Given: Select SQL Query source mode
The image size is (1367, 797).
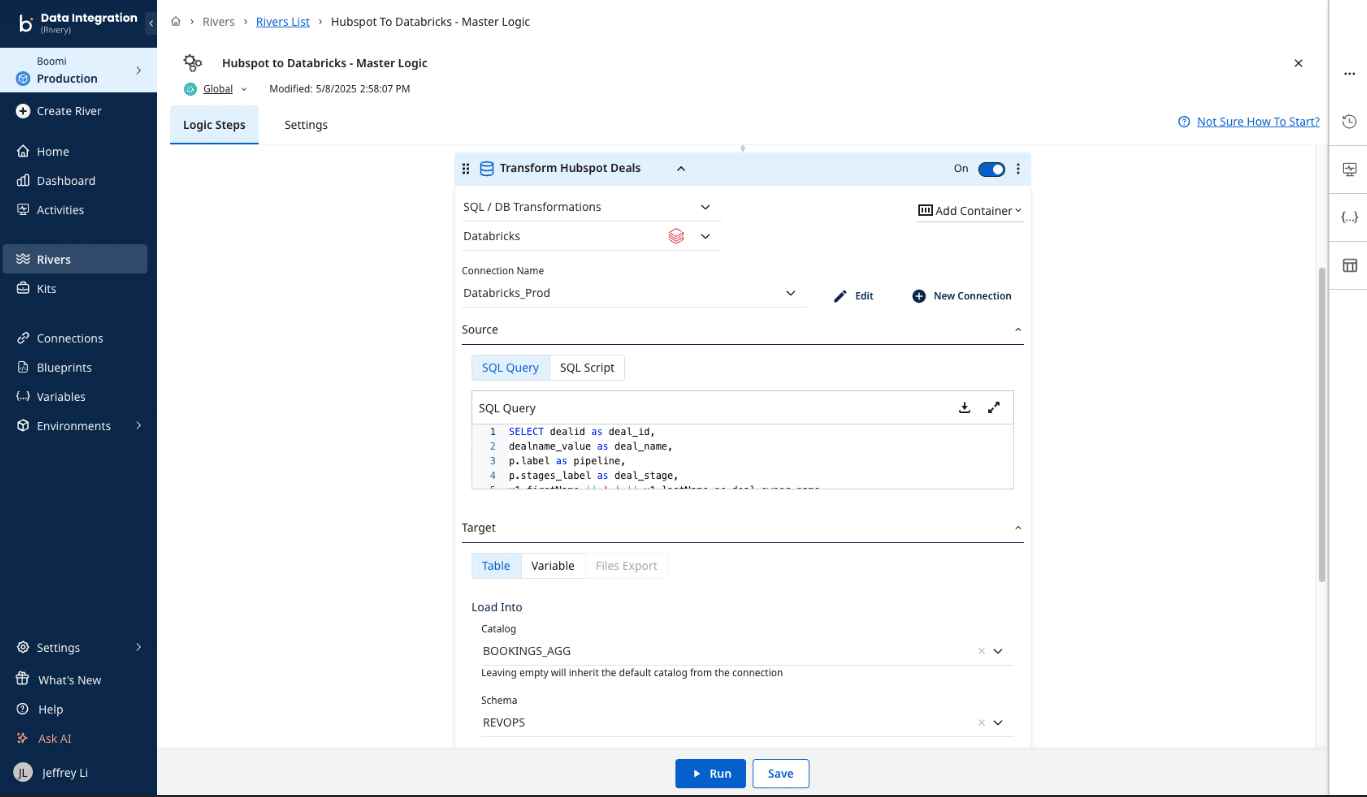Looking at the screenshot, I should click(x=510, y=368).
